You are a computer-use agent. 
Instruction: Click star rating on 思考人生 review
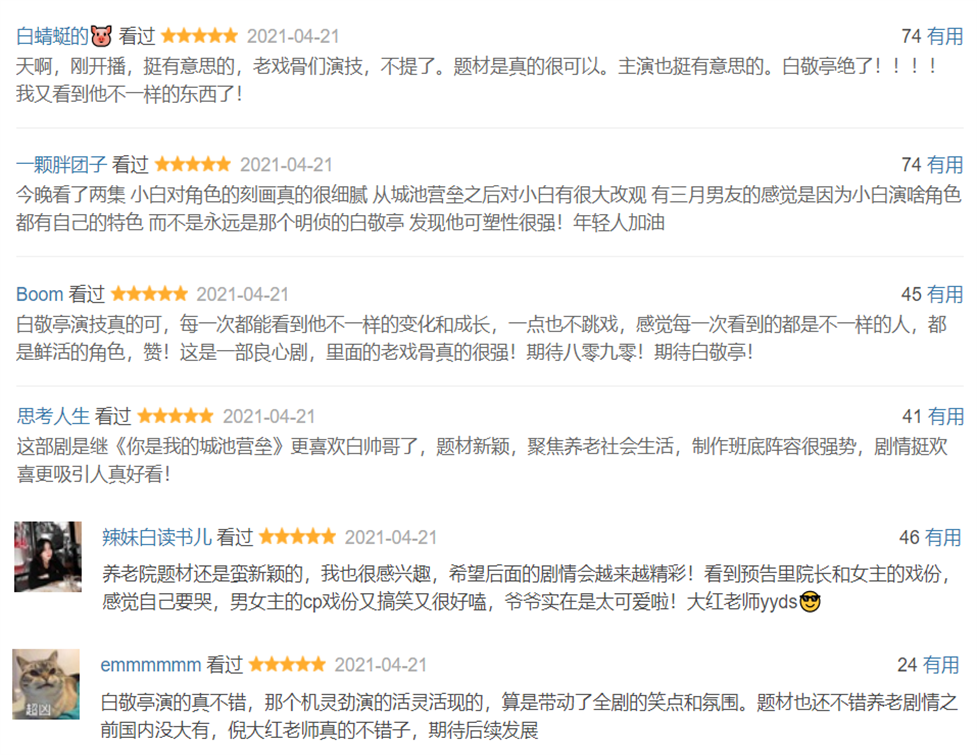[x=175, y=415]
